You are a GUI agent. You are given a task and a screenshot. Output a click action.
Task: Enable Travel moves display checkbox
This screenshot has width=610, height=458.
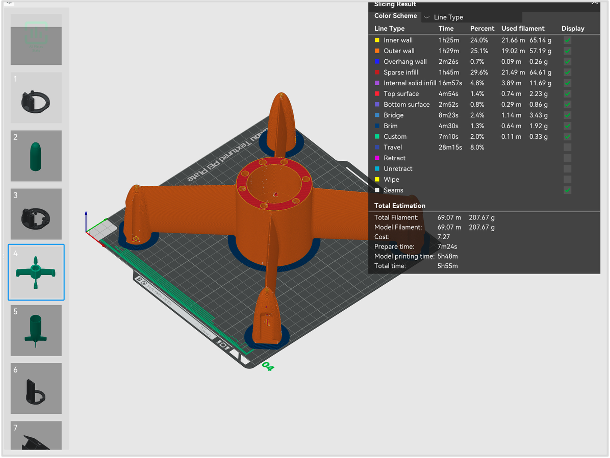(568, 147)
